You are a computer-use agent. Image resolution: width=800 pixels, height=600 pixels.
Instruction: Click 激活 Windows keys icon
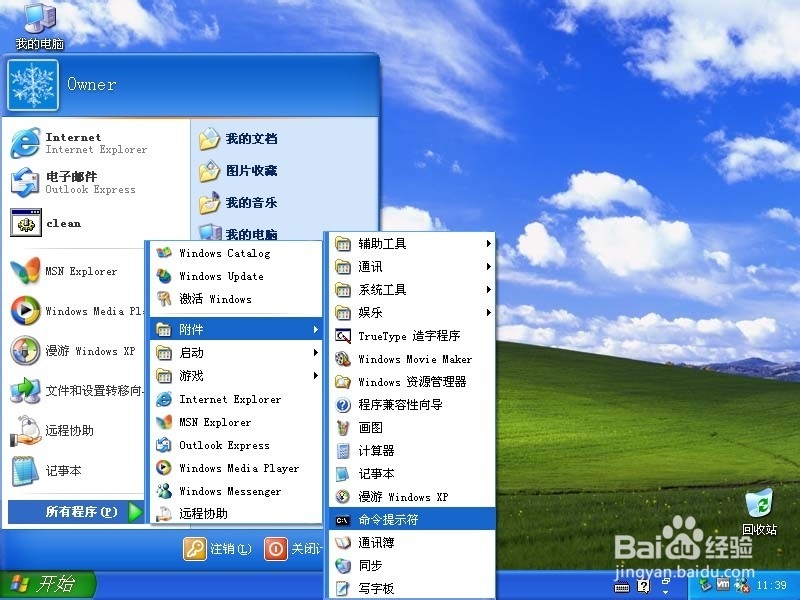pyautogui.click(x=164, y=299)
